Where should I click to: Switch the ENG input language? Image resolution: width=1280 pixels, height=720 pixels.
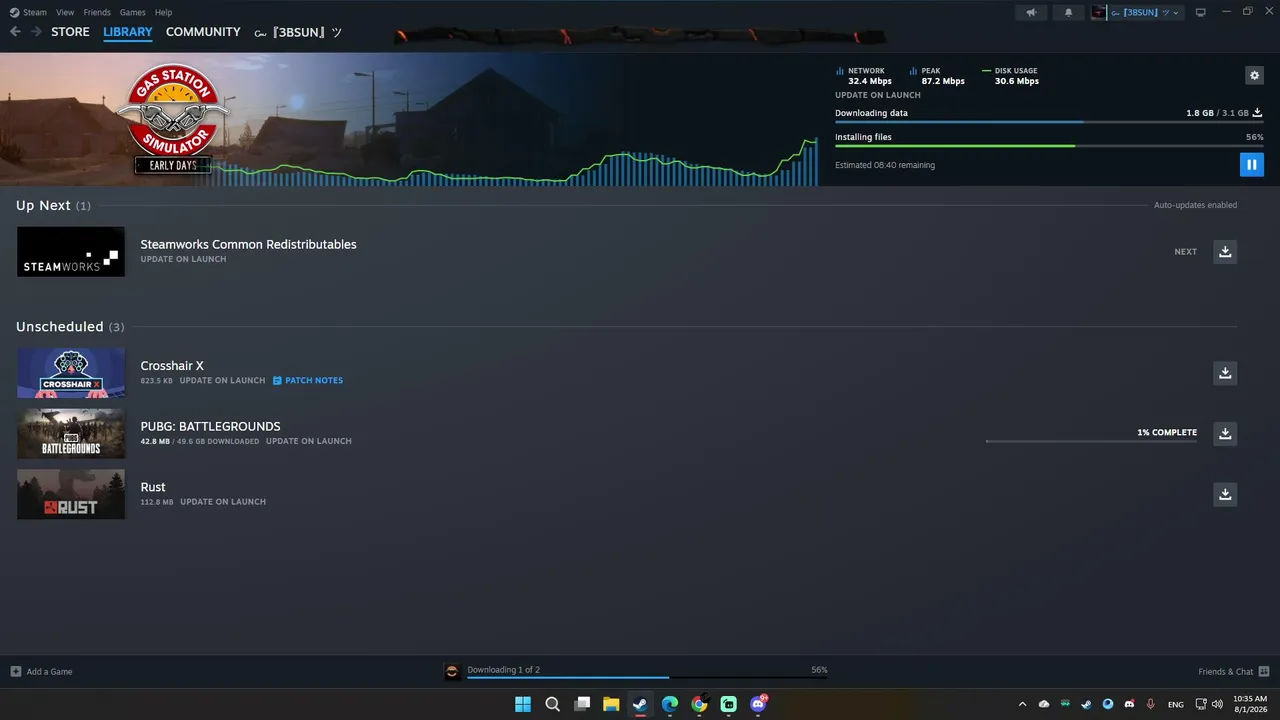pyautogui.click(x=1176, y=704)
